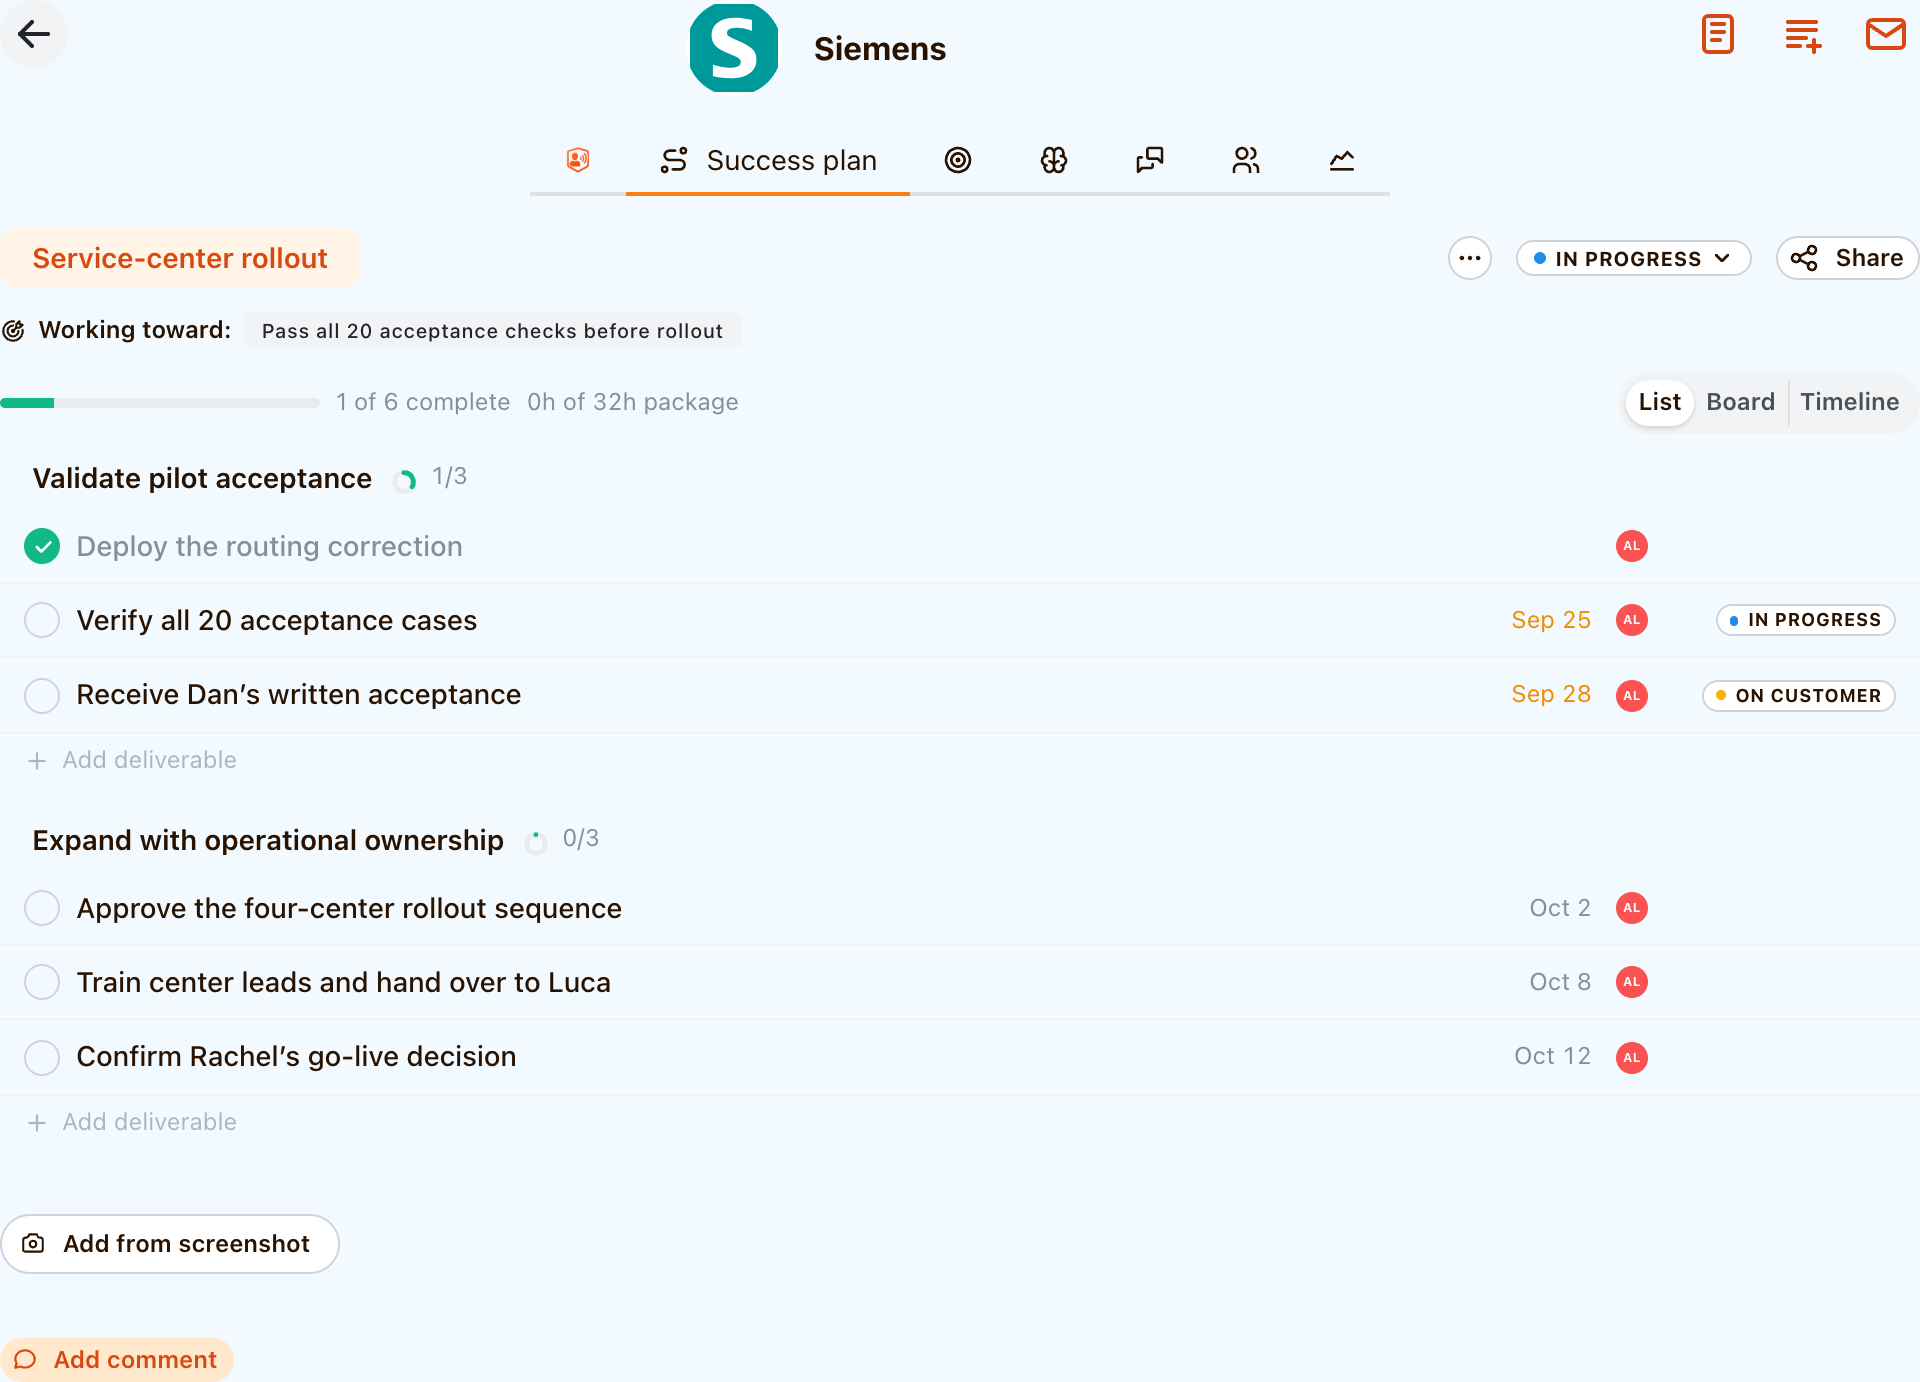Switch to Board view
1920x1382 pixels.
(x=1740, y=402)
